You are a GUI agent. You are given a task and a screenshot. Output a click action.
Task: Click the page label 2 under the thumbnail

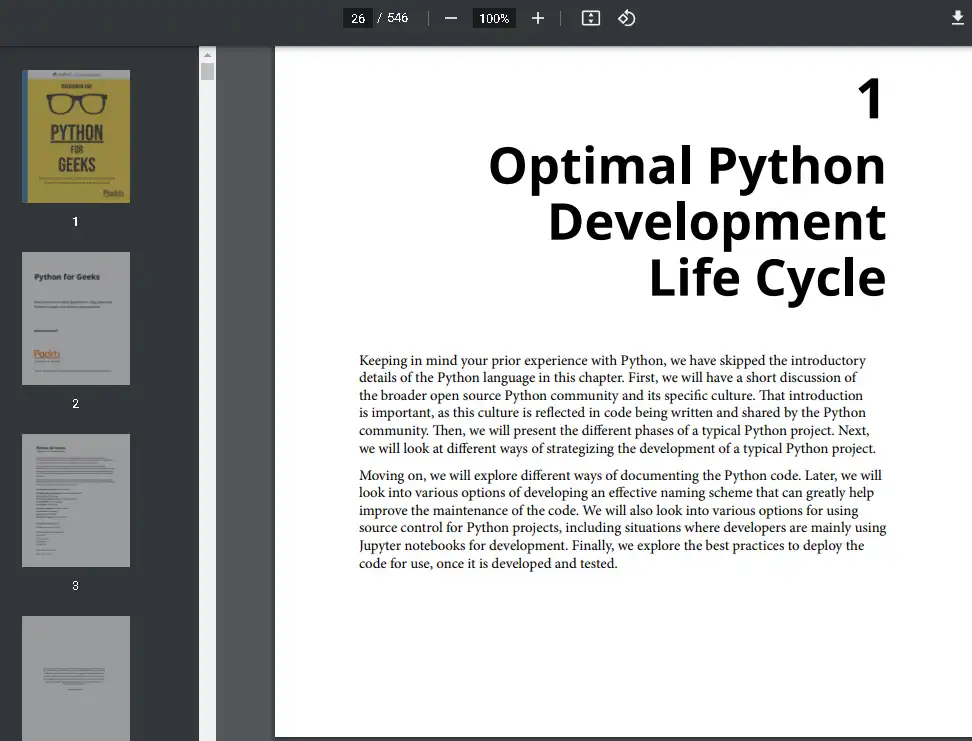pyautogui.click(x=76, y=404)
